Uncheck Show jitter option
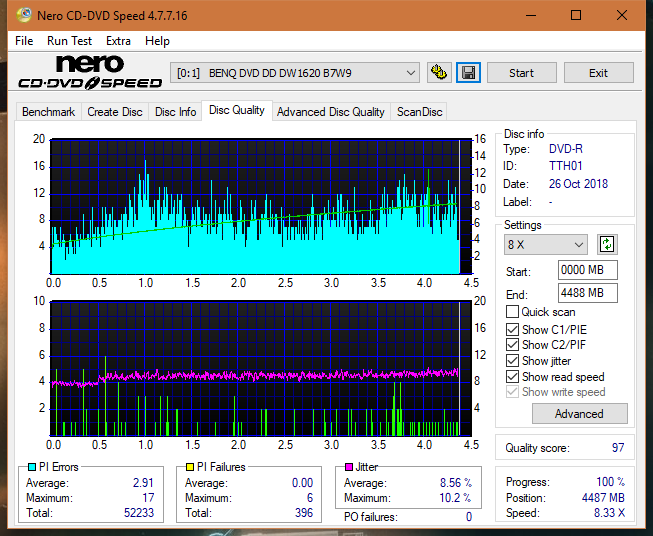Image resolution: width=653 pixels, height=536 pixels. pyautogui.click(x=512, y=361)
